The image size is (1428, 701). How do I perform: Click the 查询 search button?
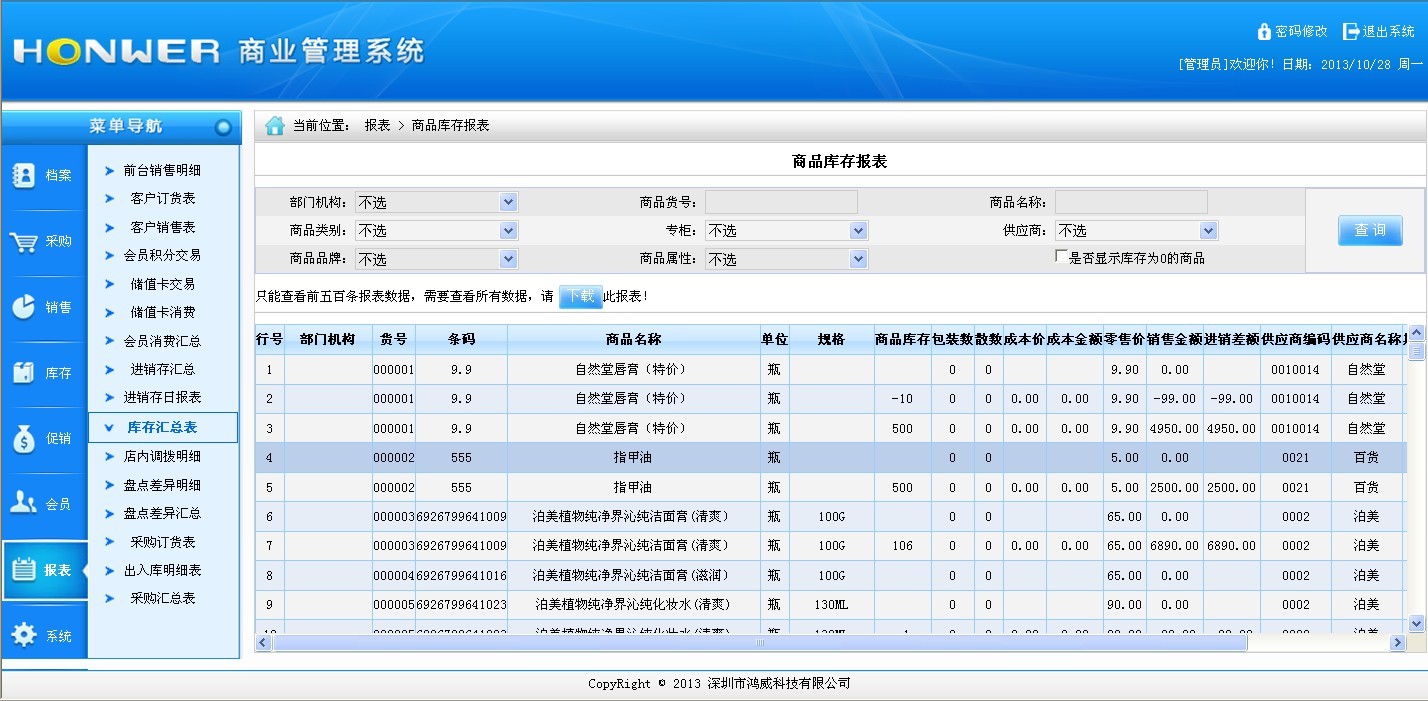coord(1370,230)
